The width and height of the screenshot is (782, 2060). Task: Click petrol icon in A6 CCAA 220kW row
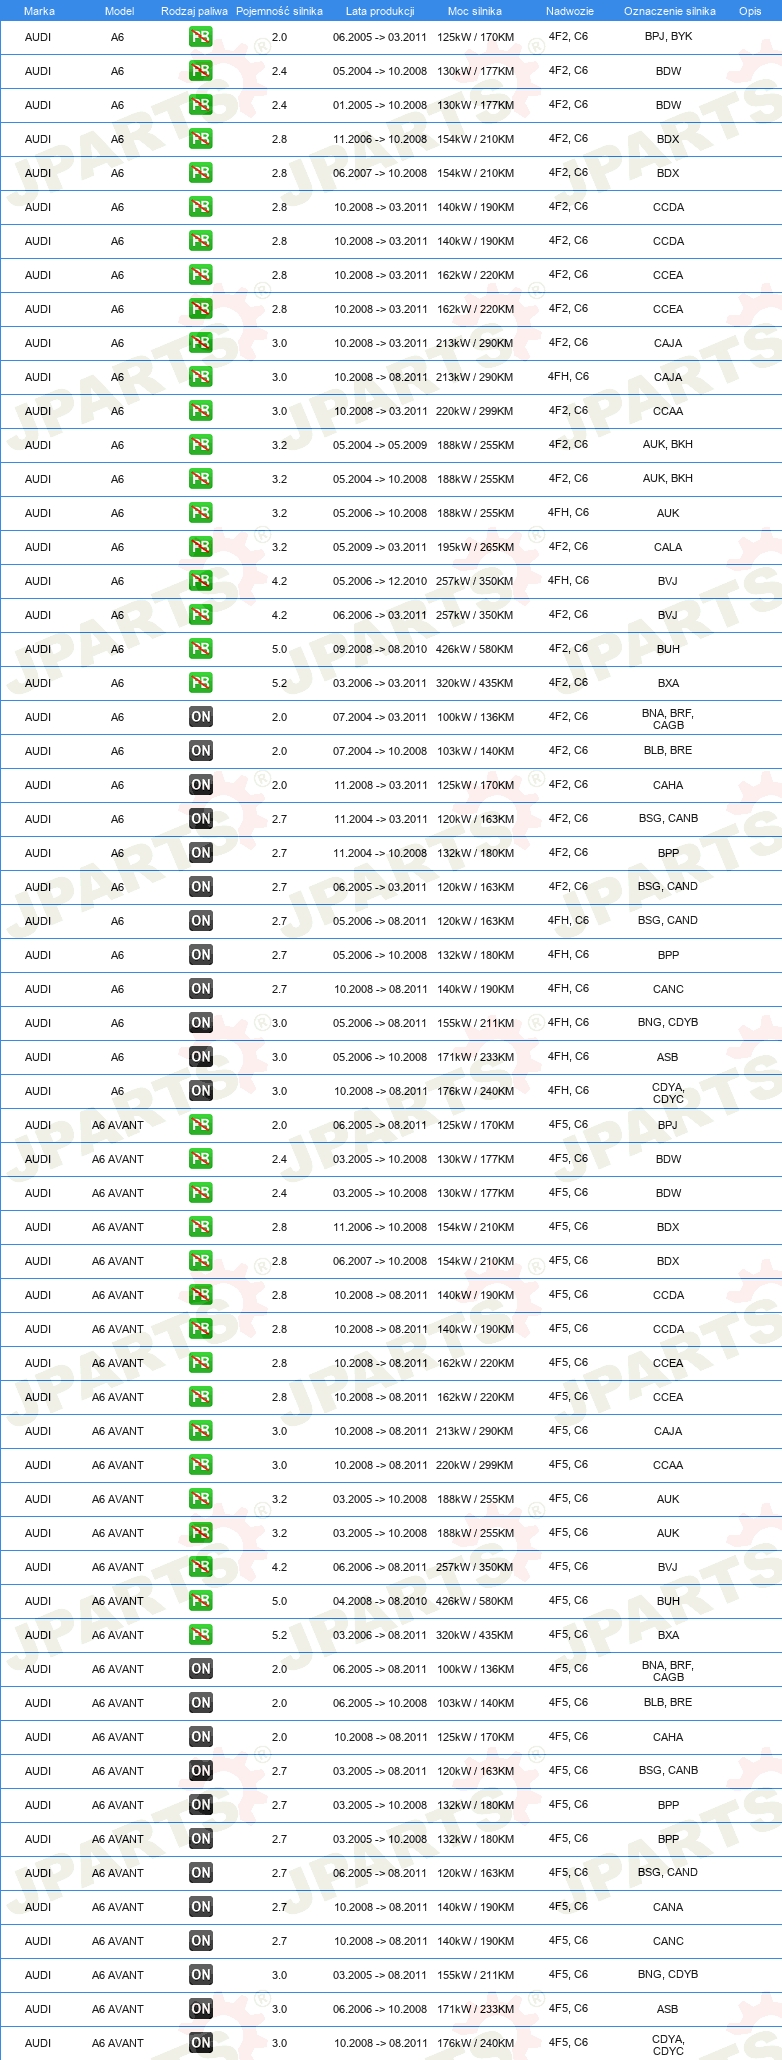(x=200, y=411)
